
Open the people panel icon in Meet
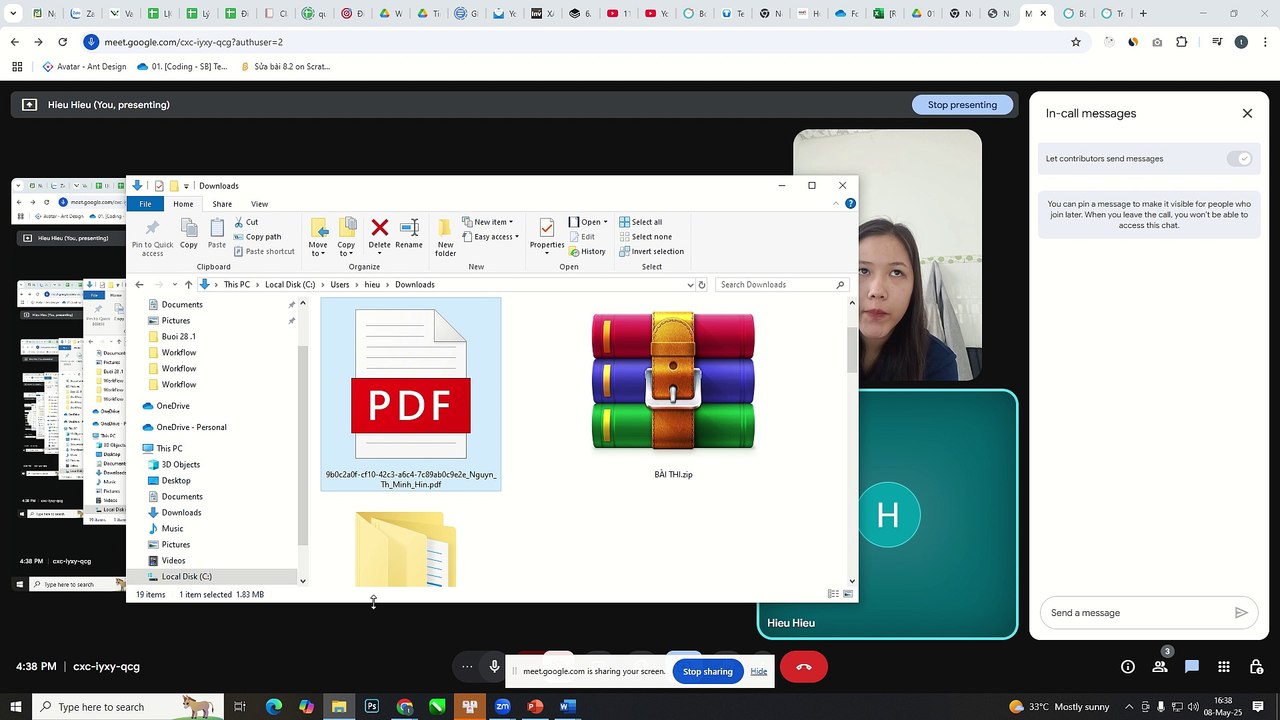coord(1160,667)
